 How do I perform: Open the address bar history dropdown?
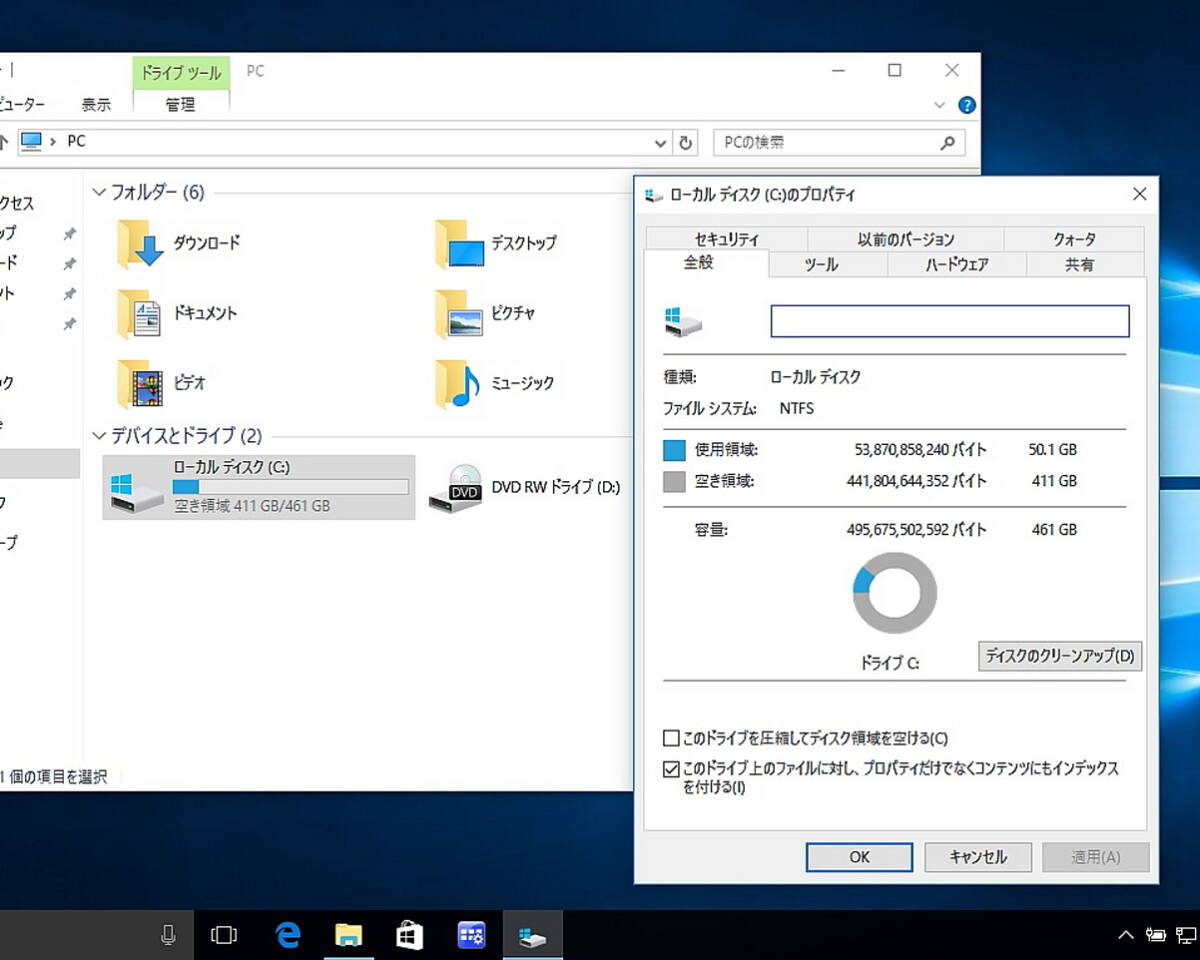tap(660, 143)
